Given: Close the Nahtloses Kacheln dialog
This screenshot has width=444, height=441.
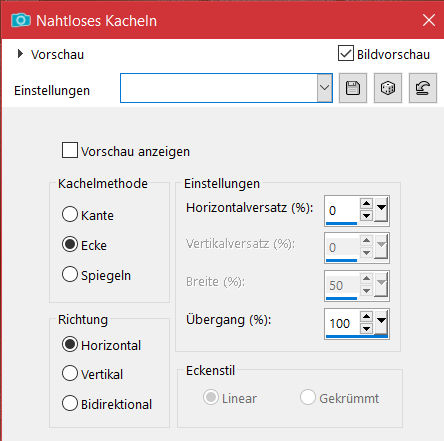Looking at the screenshot, I should pyautogui.click(x=429, y=20).
